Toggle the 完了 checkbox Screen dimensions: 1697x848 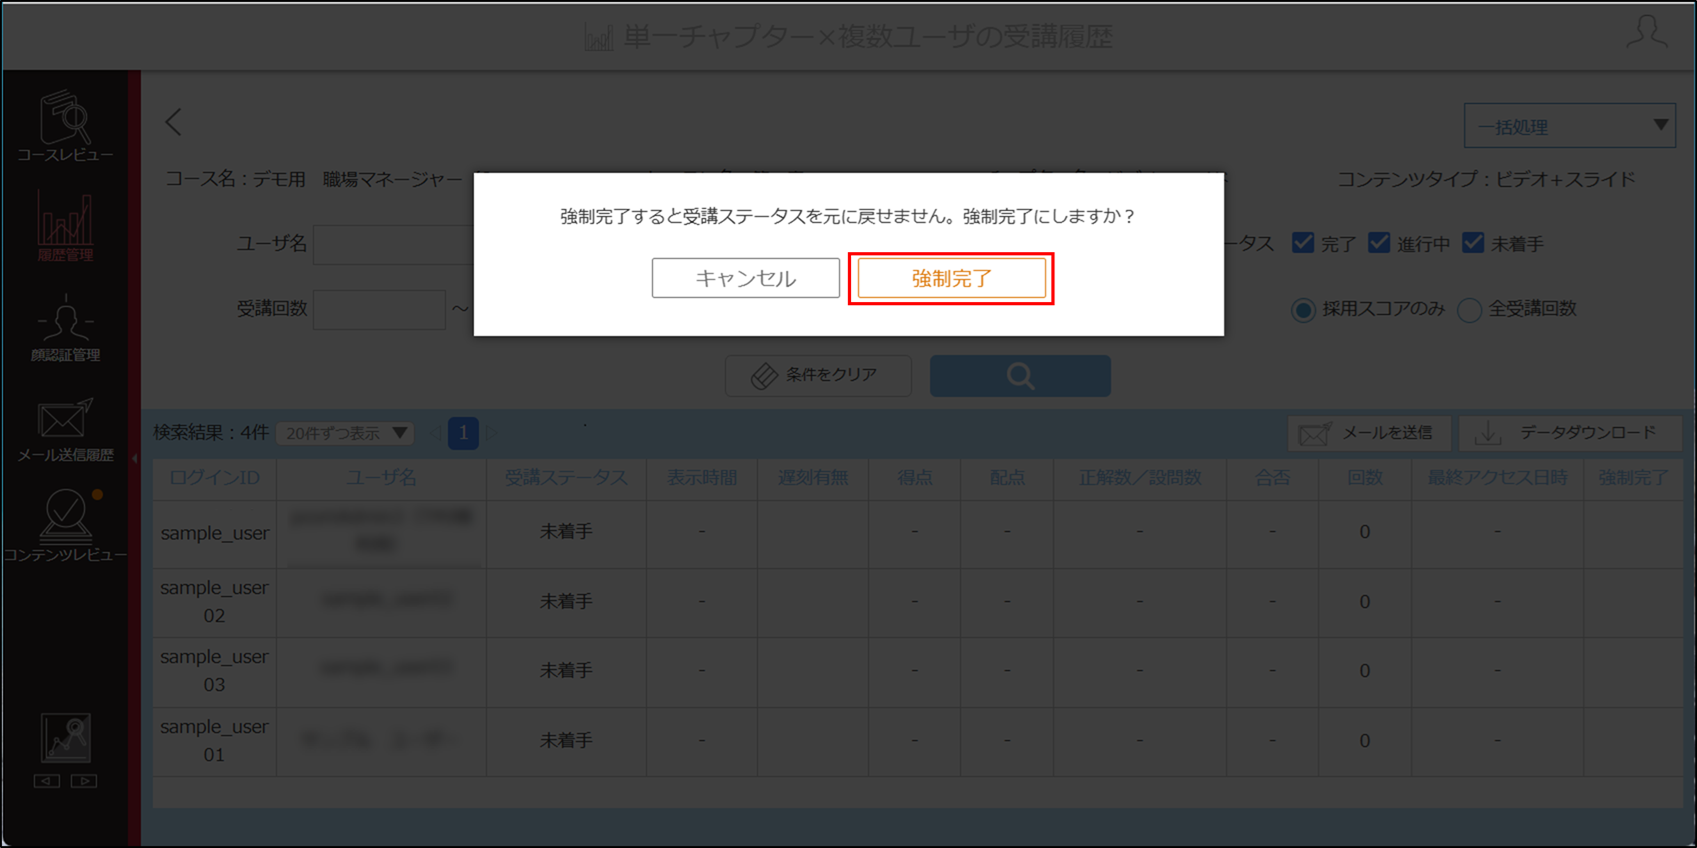(x=1302, y=243)
